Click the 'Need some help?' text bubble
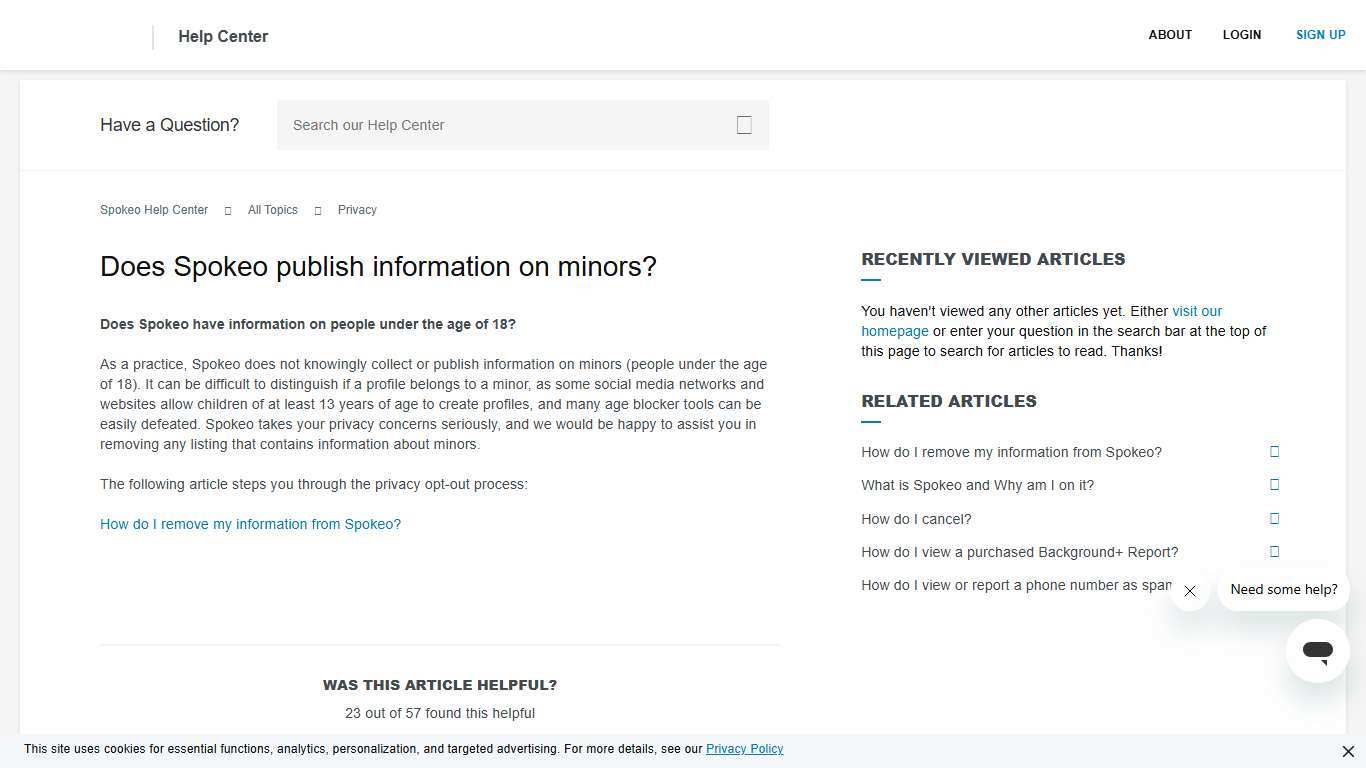 (x=1283, y=589)
